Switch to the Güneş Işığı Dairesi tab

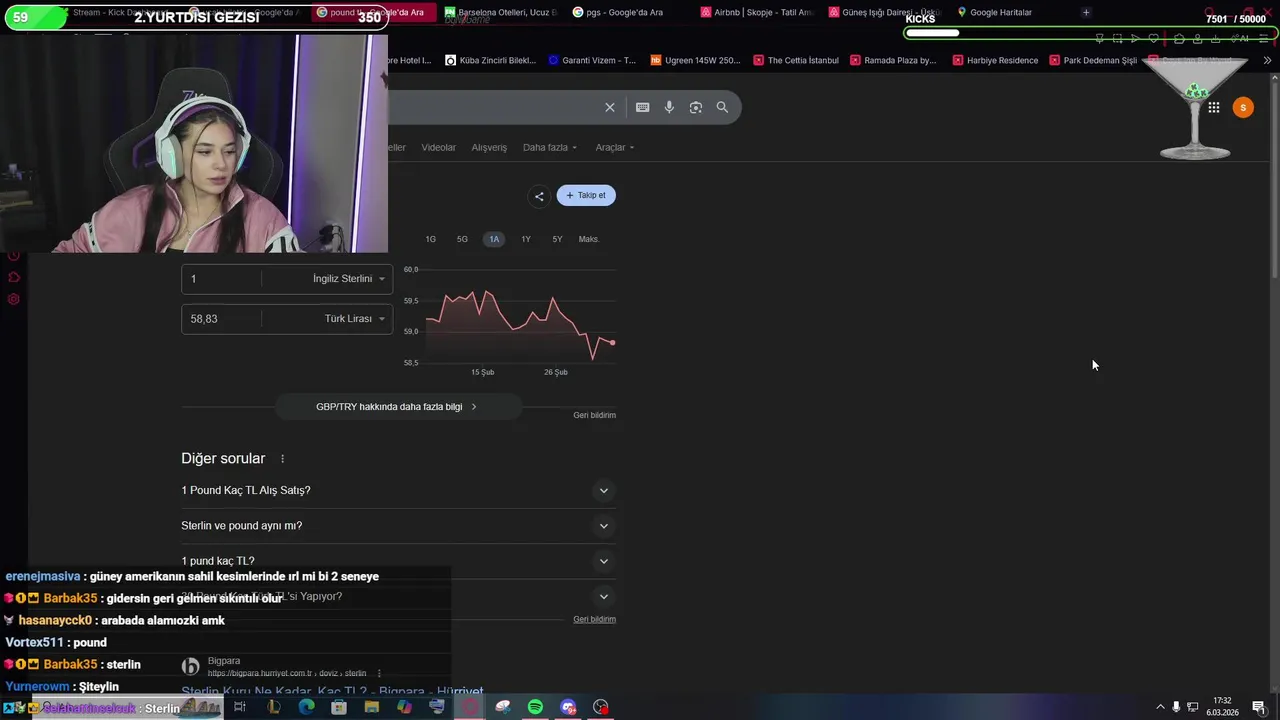885,12
